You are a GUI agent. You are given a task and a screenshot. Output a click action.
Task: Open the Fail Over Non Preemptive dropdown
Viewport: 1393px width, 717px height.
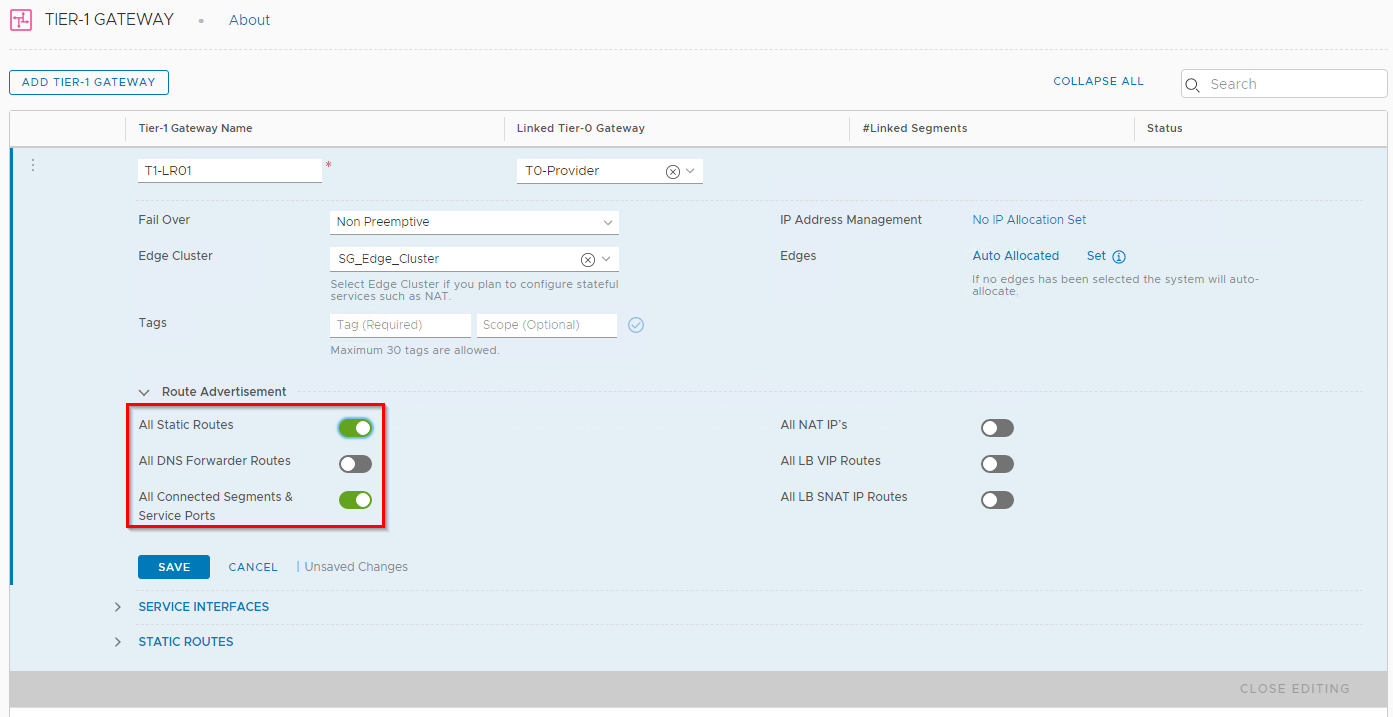[x=474, y=222]
